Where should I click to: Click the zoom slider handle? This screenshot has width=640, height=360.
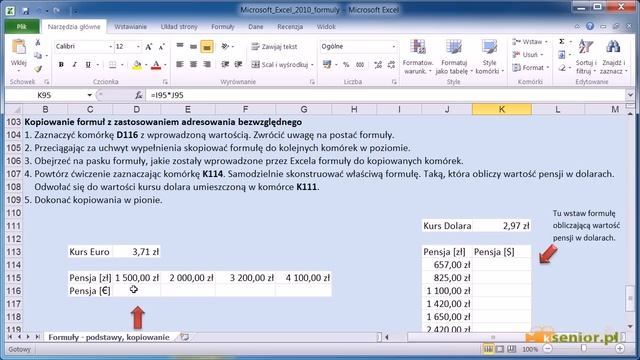click(584, 349)
